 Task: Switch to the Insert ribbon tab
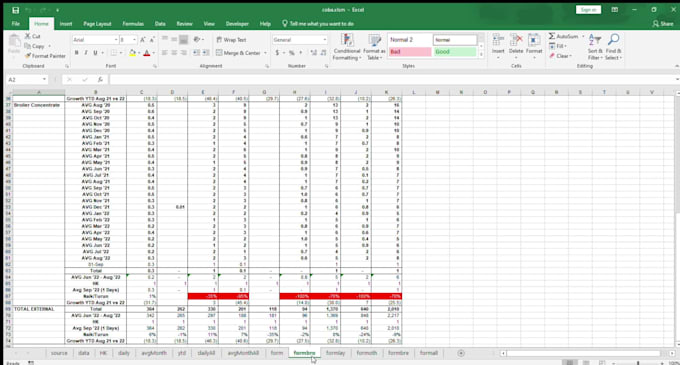pyautogui.click(x=66, y=24)
